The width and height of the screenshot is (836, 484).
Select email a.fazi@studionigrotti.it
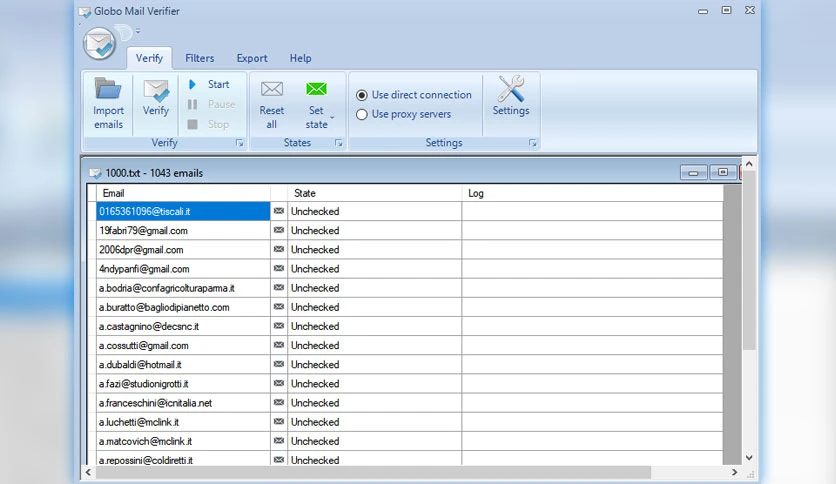coord(183,384)
